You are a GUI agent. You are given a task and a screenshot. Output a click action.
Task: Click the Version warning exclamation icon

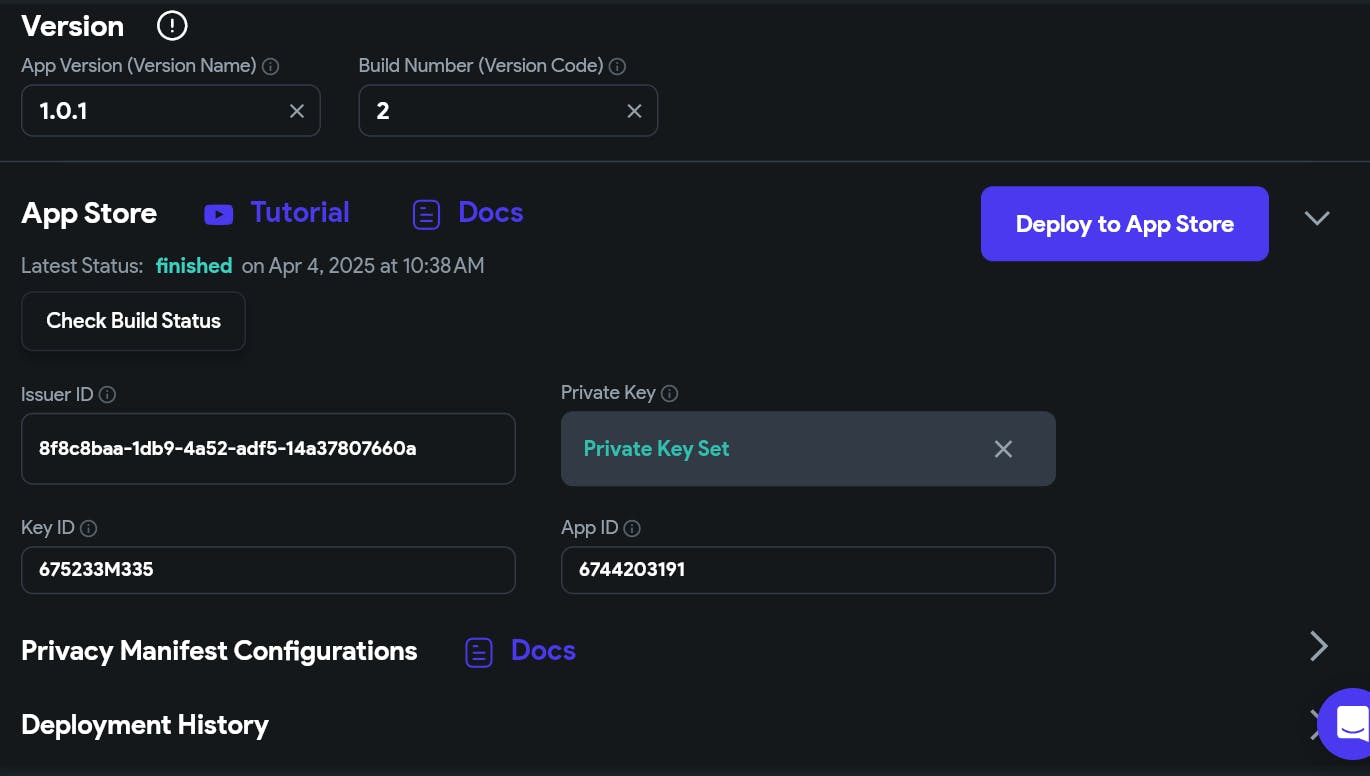pos(172,26)
